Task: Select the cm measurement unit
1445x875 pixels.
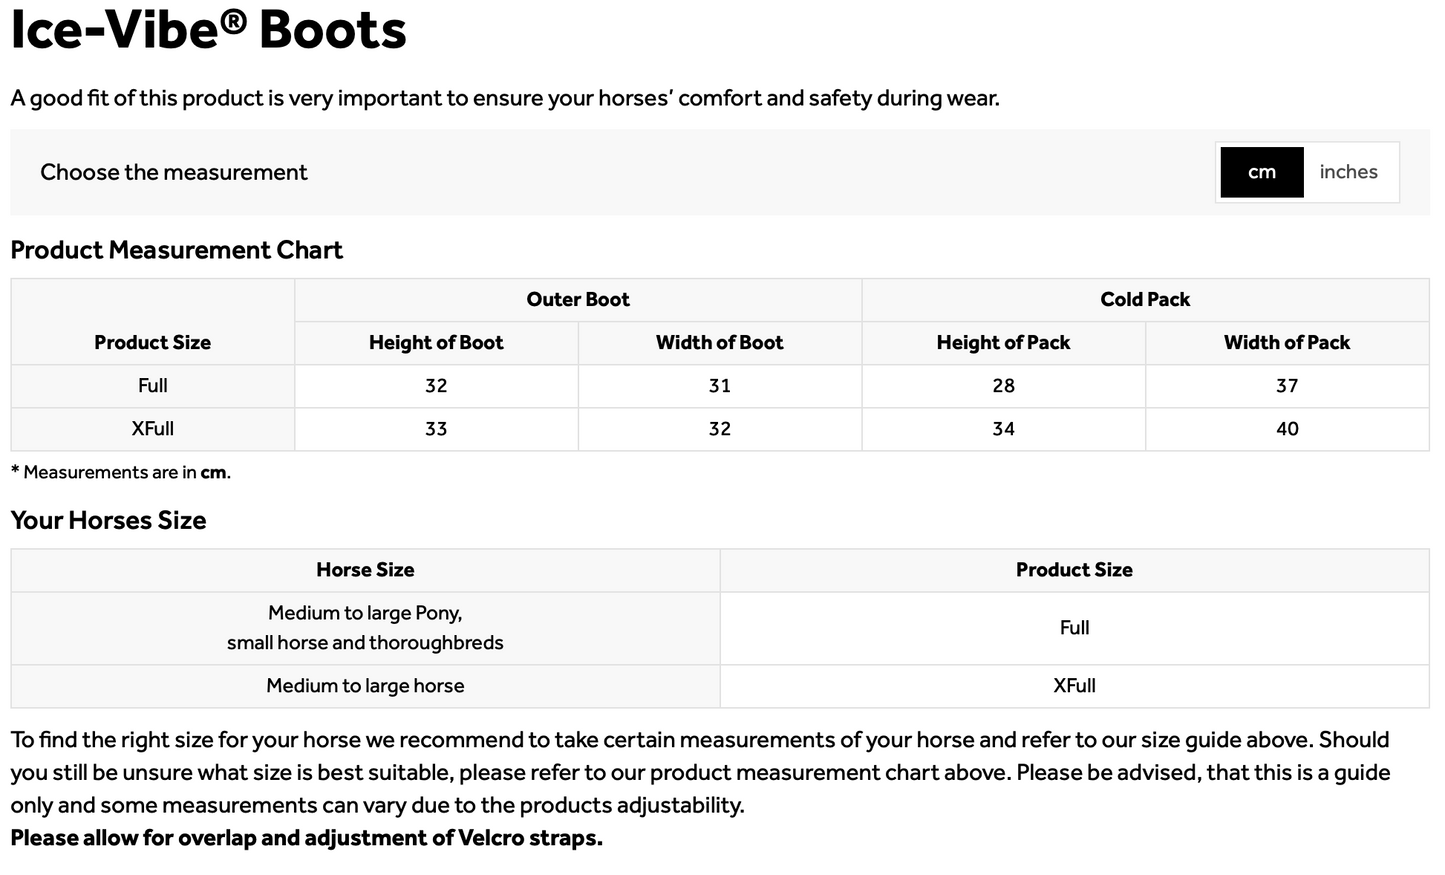Action: tap(1261, 172)
